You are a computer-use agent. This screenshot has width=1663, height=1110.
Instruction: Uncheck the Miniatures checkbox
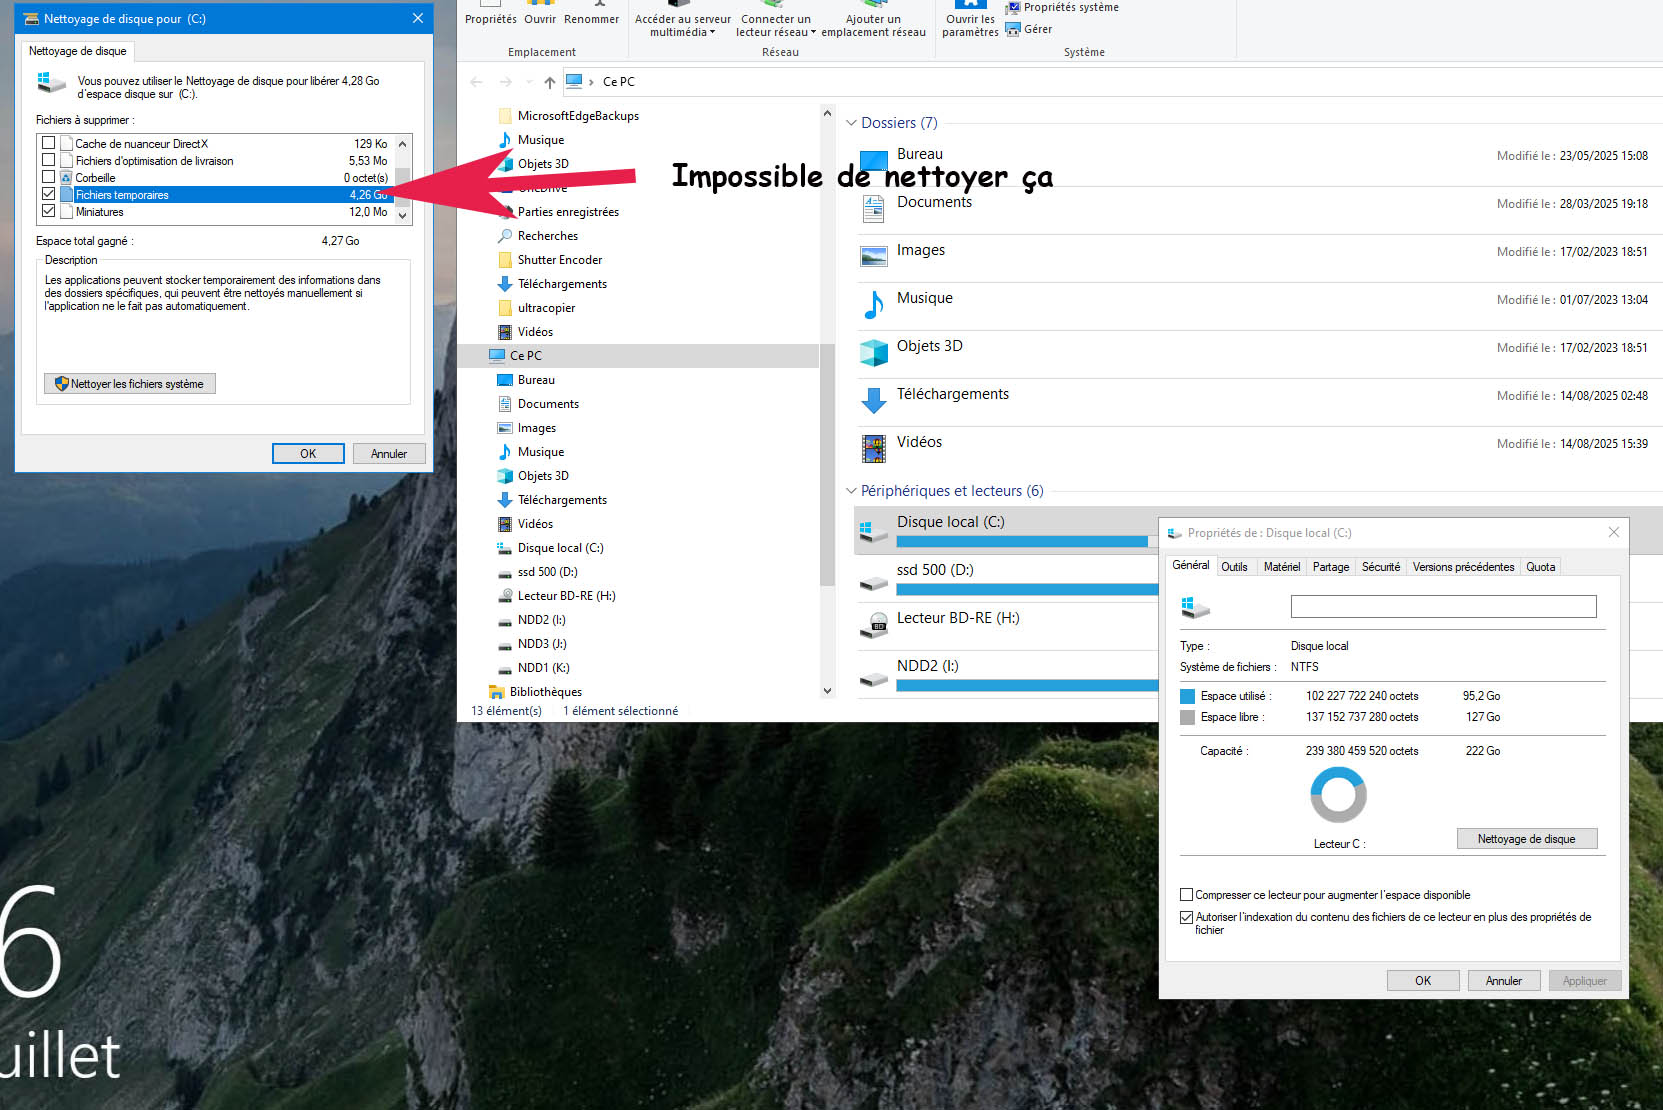click(48, 211)
